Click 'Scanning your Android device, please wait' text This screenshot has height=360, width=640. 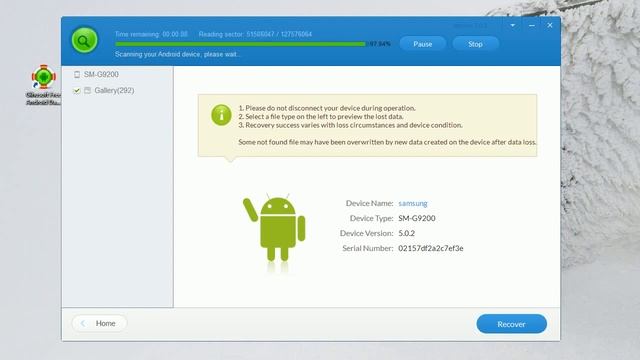[177, 54]
